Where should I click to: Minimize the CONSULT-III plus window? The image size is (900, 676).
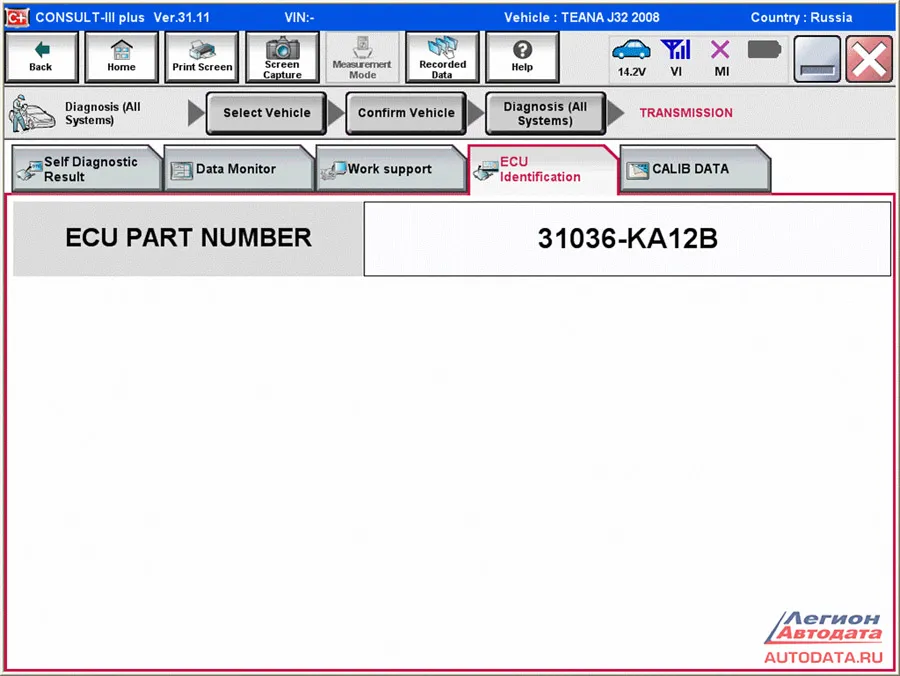click(817, 59)
